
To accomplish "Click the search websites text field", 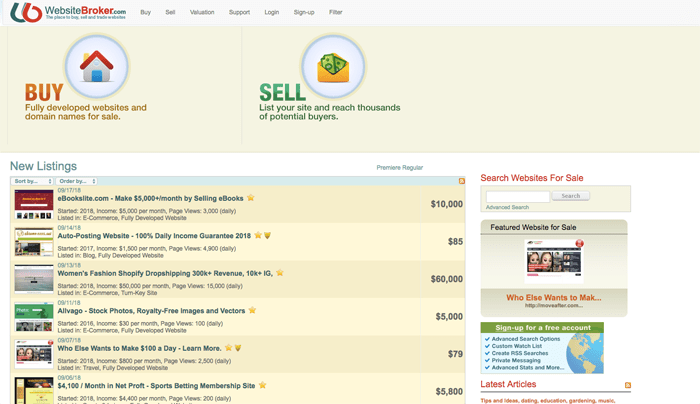I will pos(518,196).
